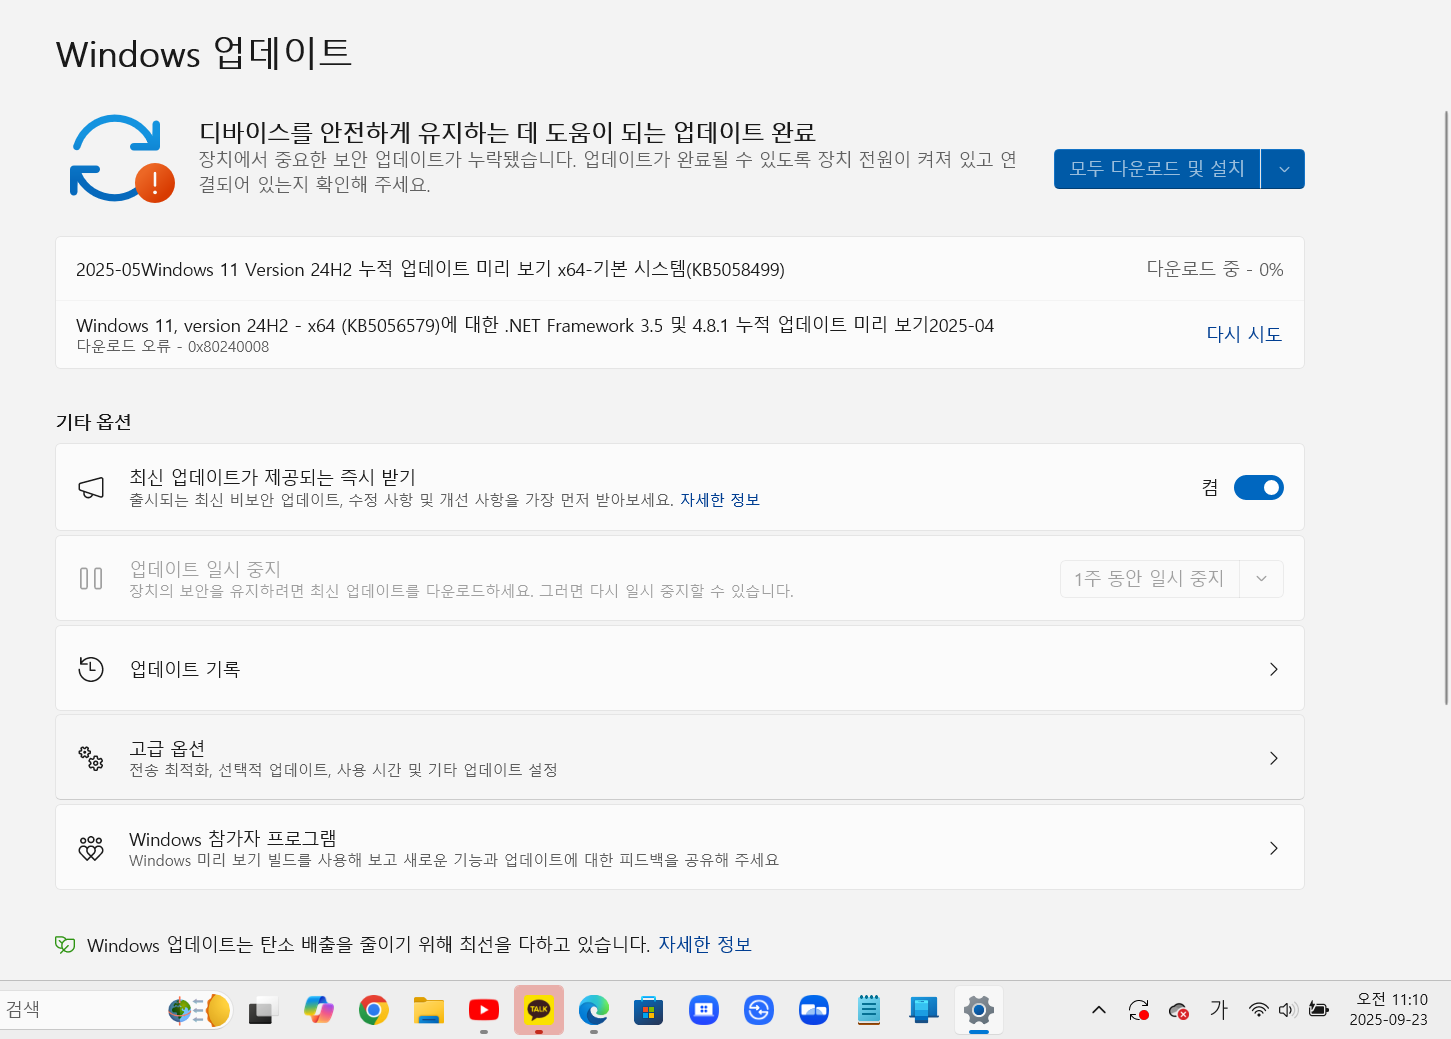Screen dimensions: 1451x1039
Task: Open the 업데이트 기록 row
Action: click(680, 669)
